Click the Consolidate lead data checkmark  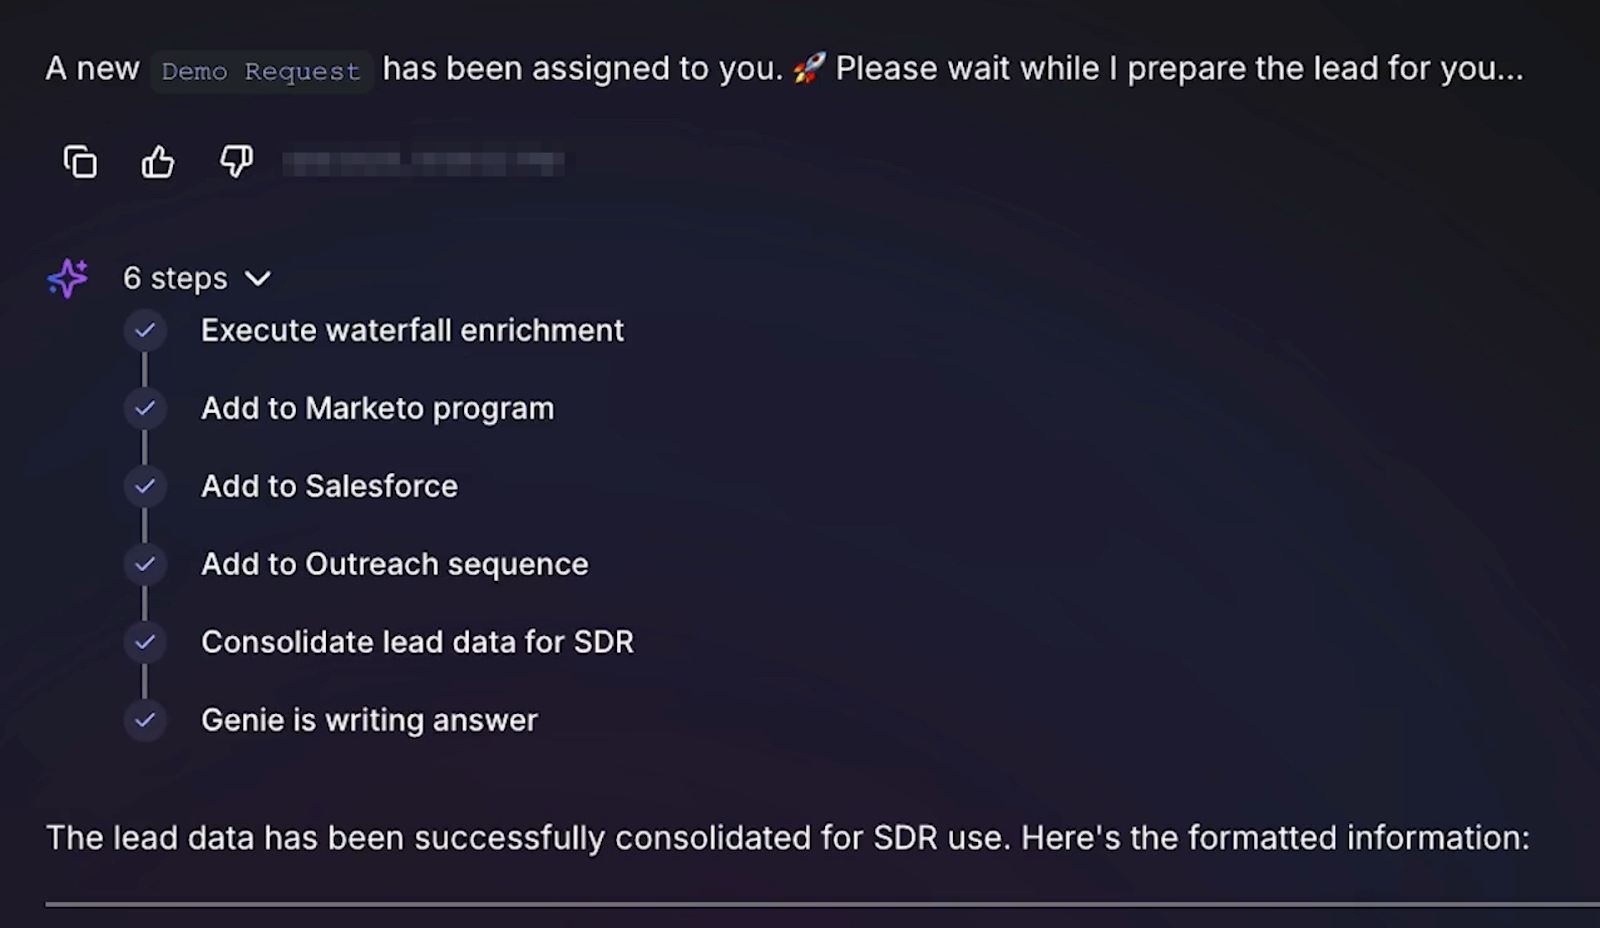click(145, 642)
